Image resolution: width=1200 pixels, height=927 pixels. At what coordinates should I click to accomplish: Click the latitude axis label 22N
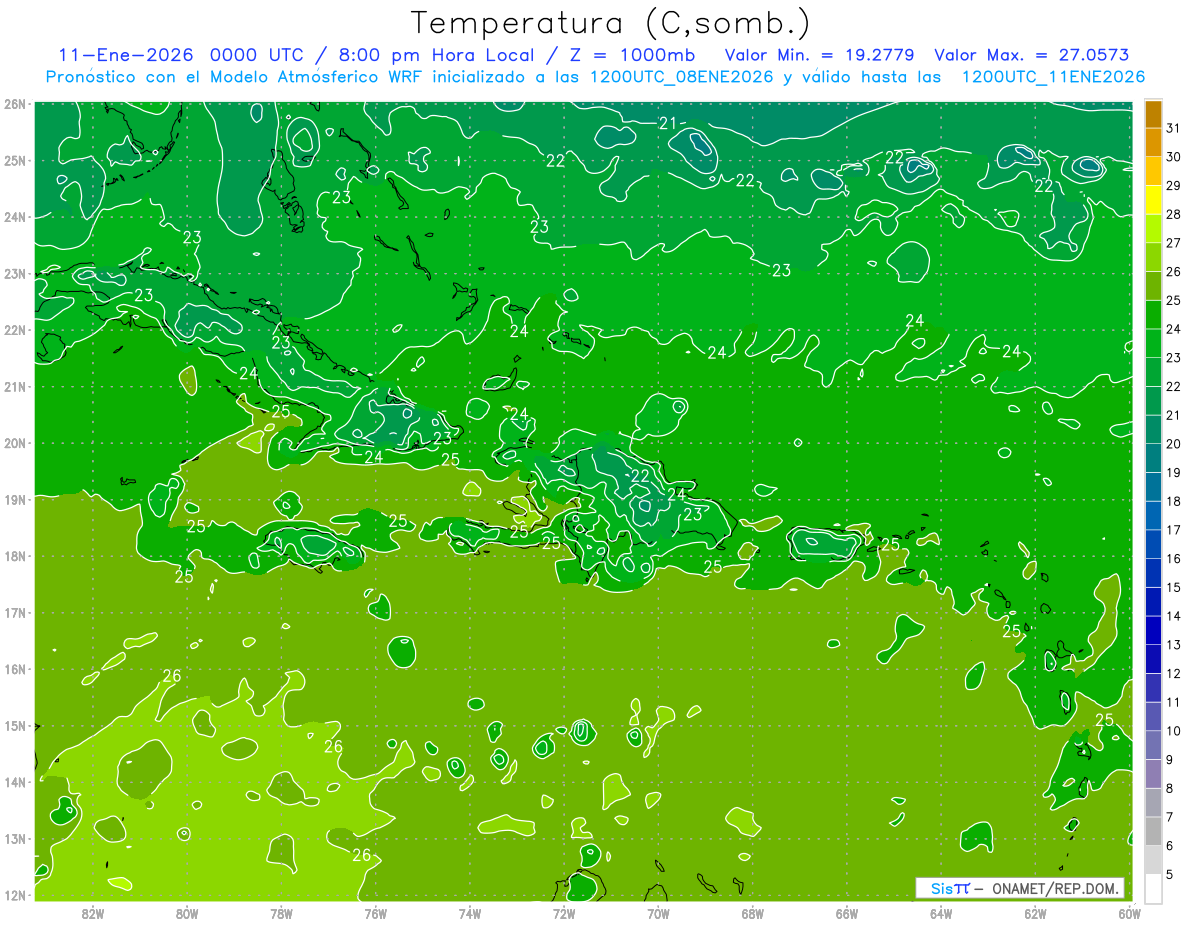[14, 329]
